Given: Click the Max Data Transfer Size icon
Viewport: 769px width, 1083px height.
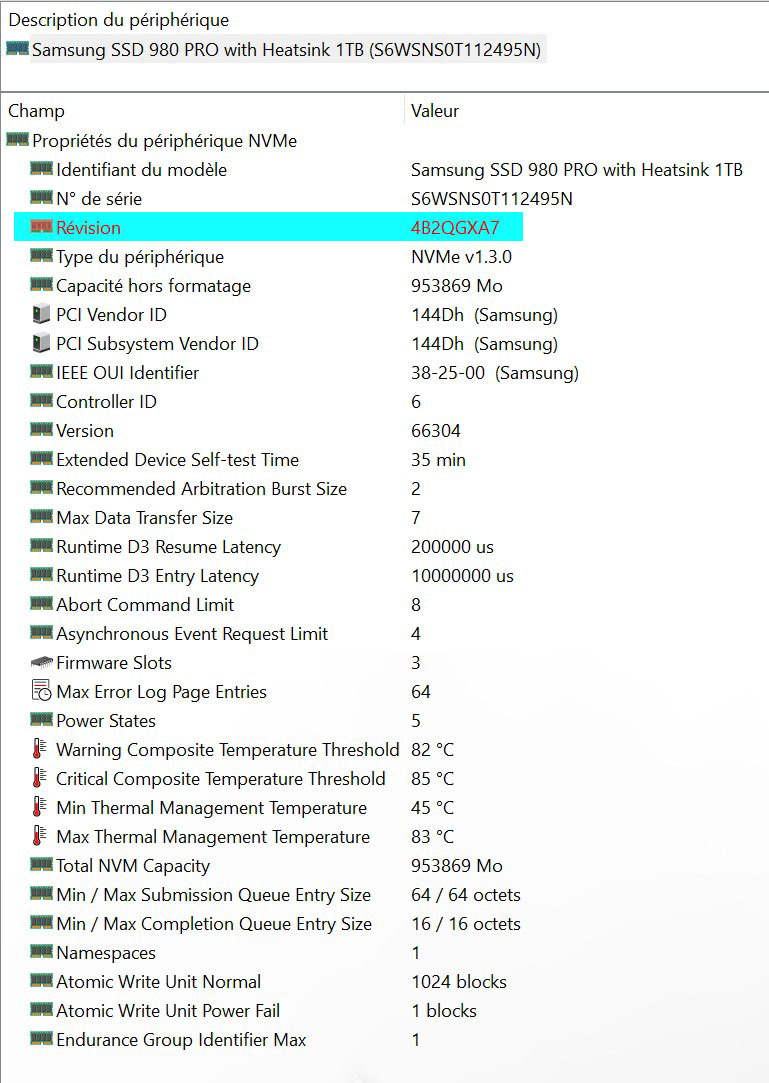Looking at the screenshot, I should [x=41, y=517].
